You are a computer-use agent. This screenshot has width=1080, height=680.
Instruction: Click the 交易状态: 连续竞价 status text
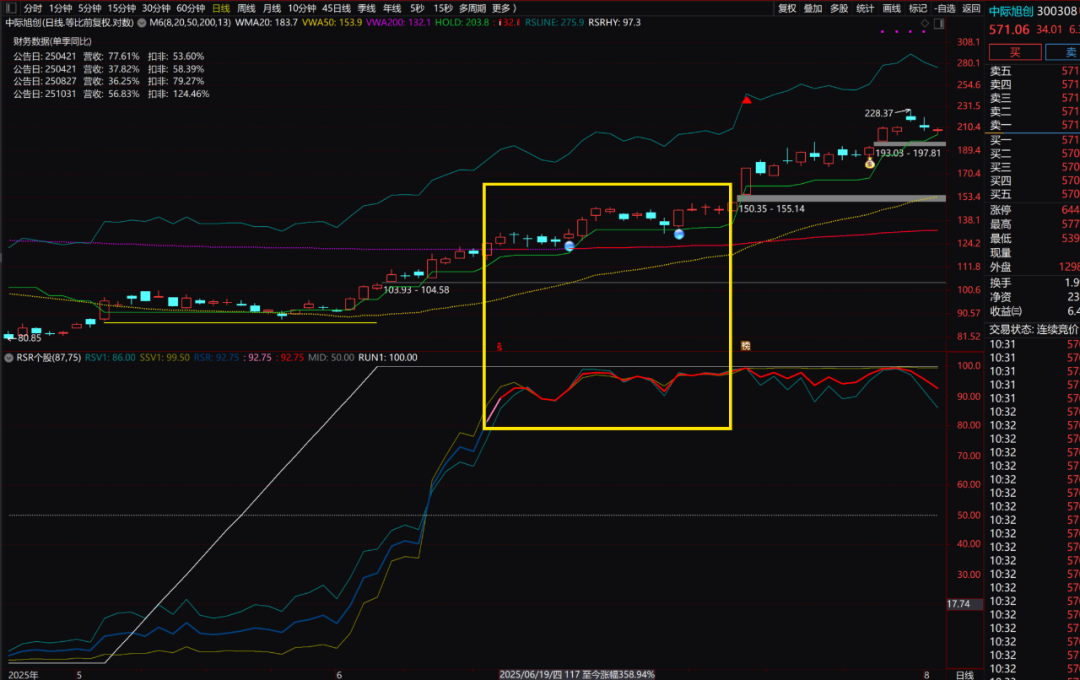coord(1034,329)
